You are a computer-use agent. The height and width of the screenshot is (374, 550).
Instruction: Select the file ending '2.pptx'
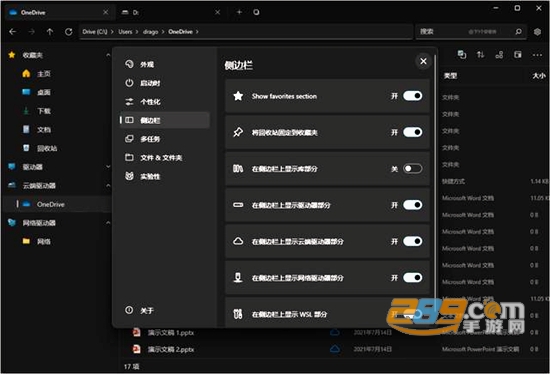(171, 349)
